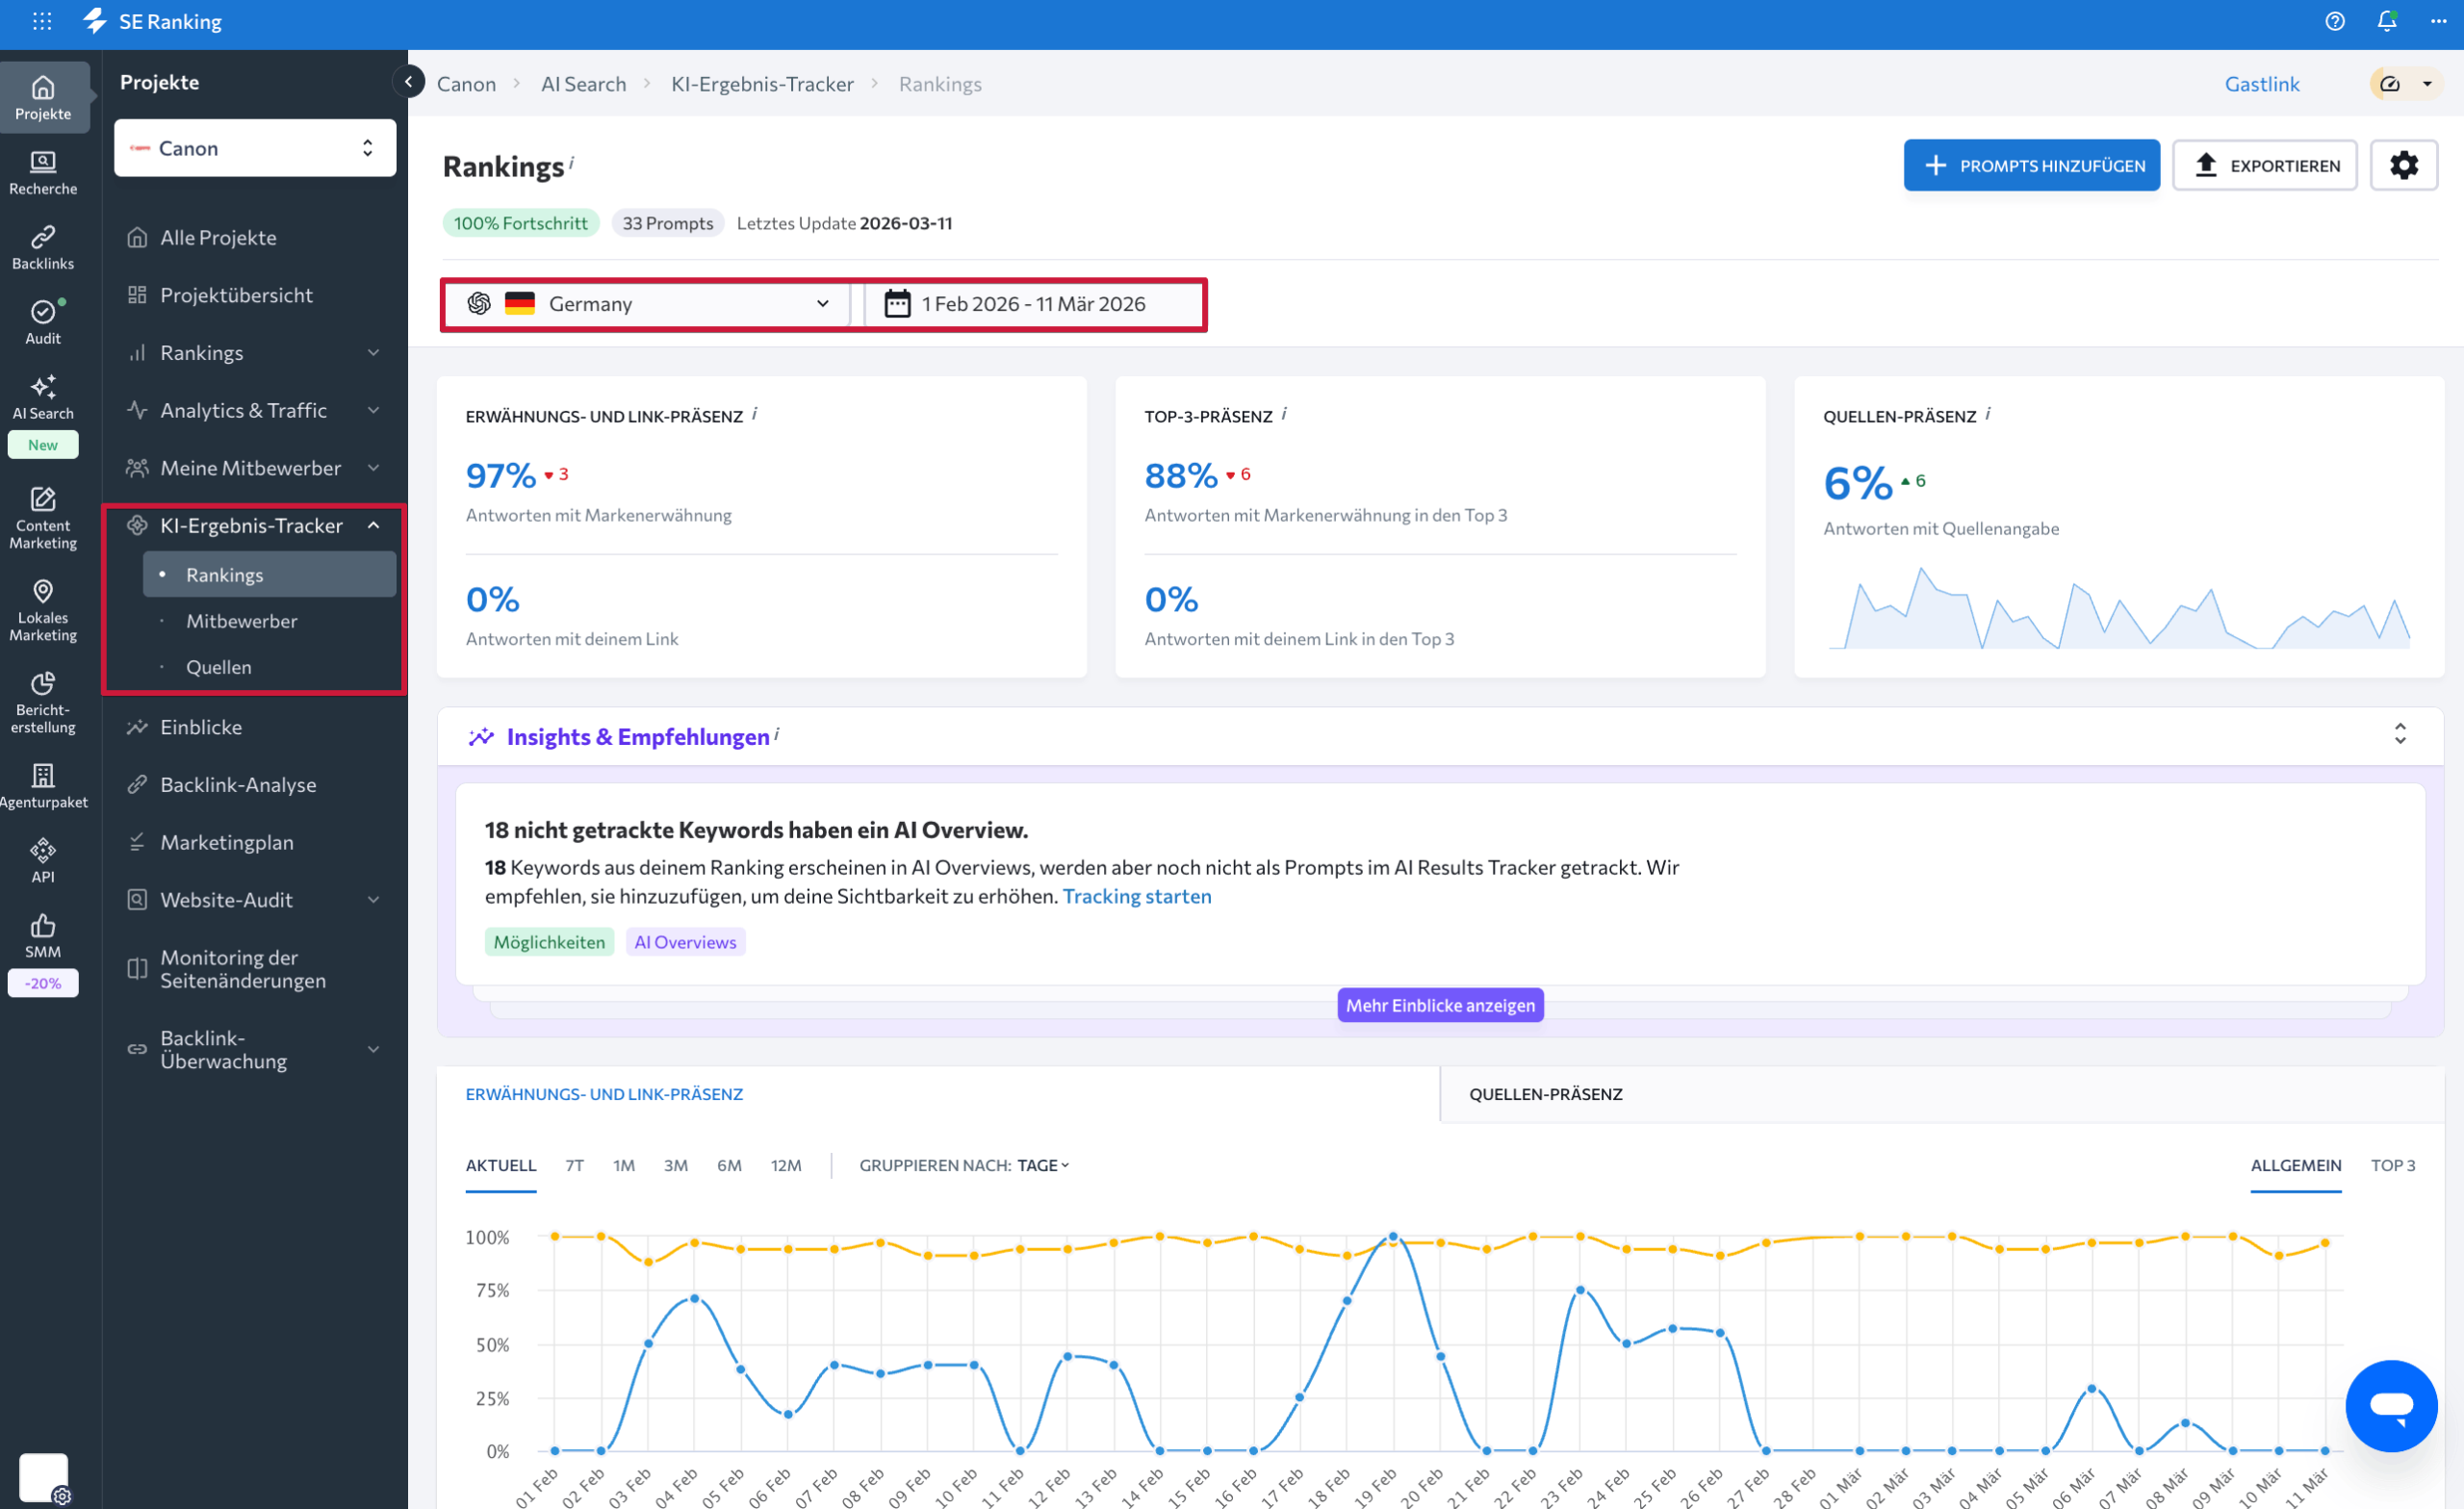The image size is (2464, 1509).
Task: Open the Recherche section in sidebar
Action: (x=43, y=170)
